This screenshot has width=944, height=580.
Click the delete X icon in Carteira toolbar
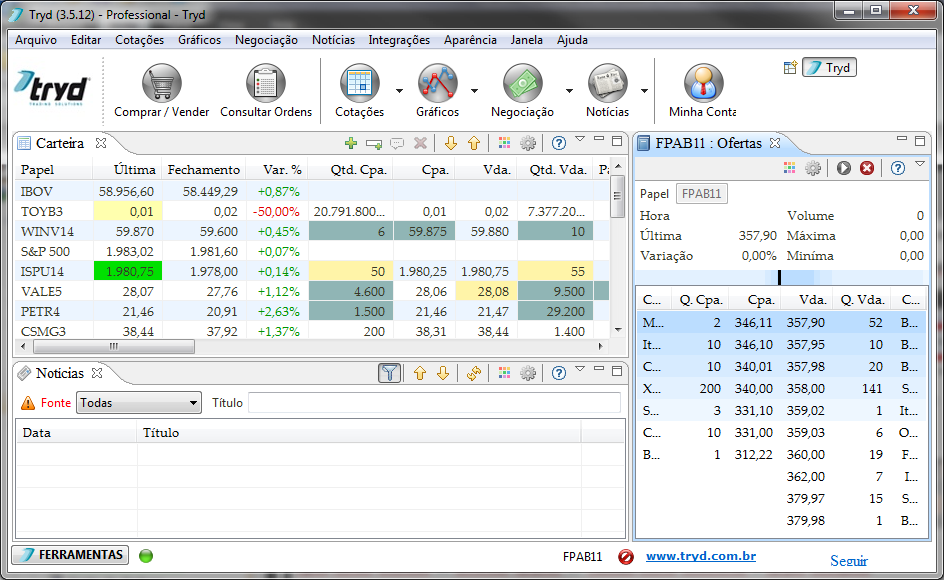(x=420, y=143)
